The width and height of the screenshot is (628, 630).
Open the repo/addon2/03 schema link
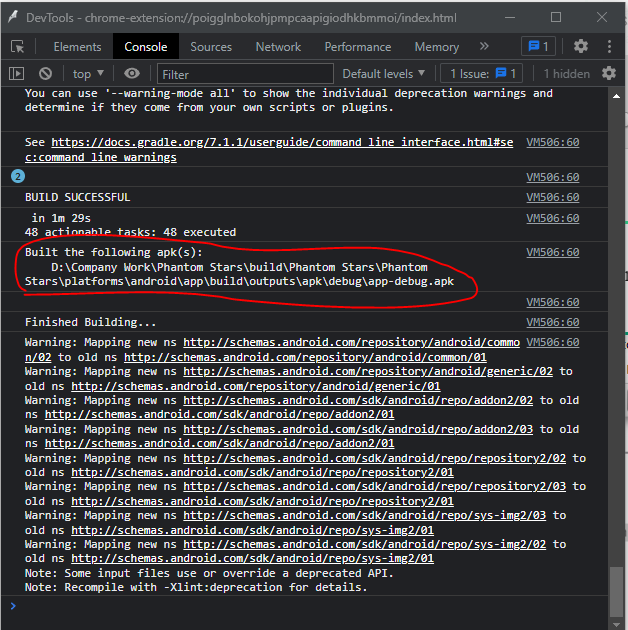(x=358, y=429)
